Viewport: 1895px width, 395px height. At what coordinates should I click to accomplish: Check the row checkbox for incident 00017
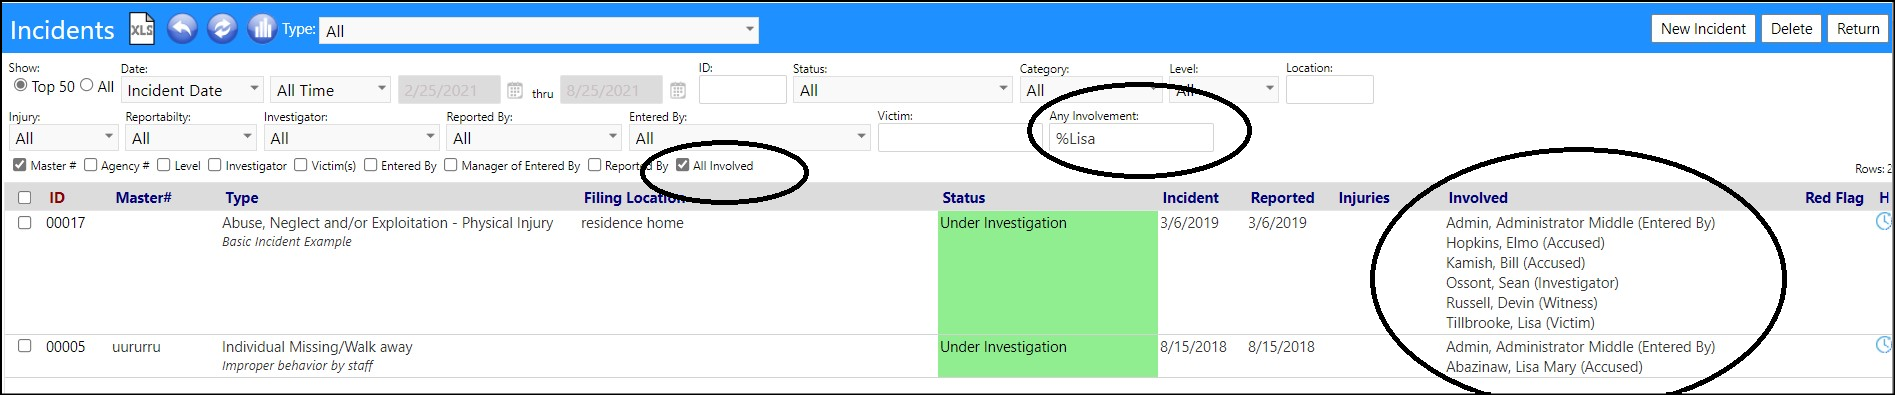(25, 222)
